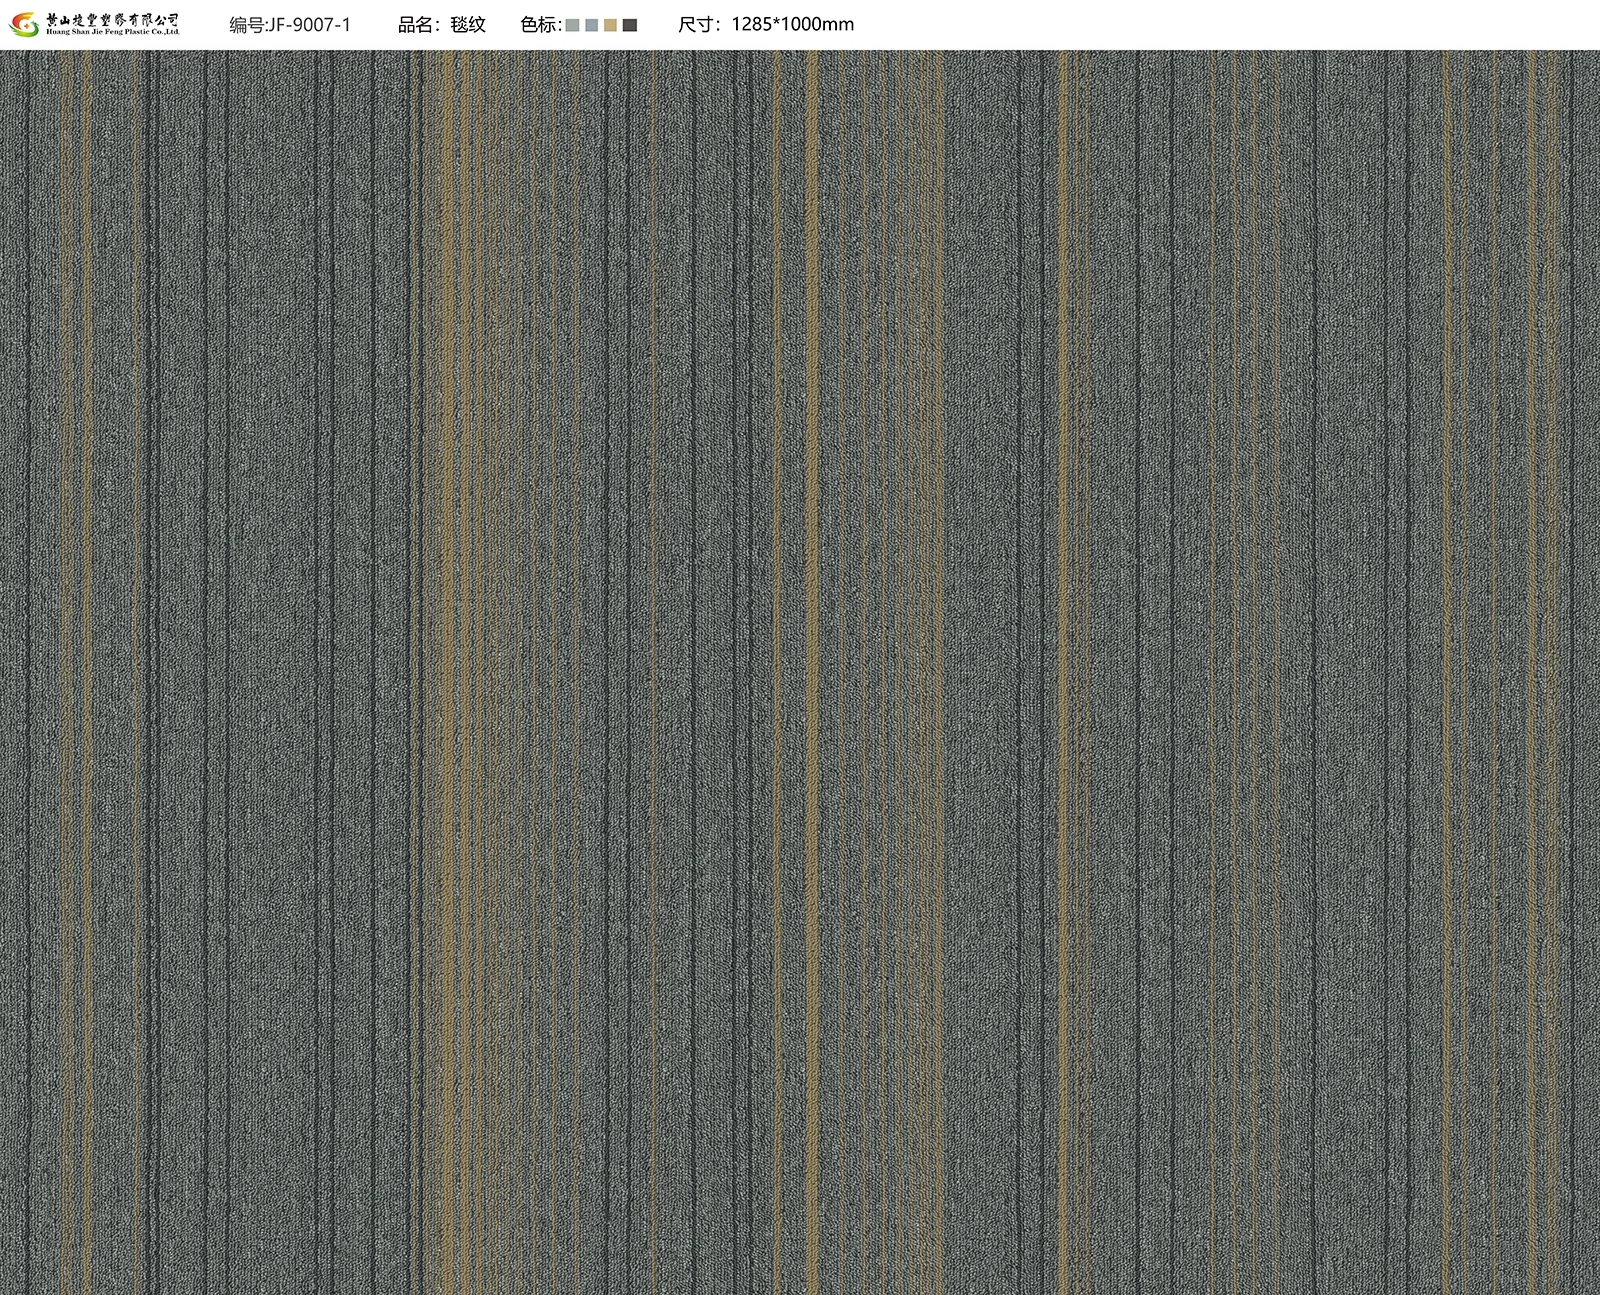Click the dimensions text 1285*1000mm

pyautogui.click(x=793, y=25)
